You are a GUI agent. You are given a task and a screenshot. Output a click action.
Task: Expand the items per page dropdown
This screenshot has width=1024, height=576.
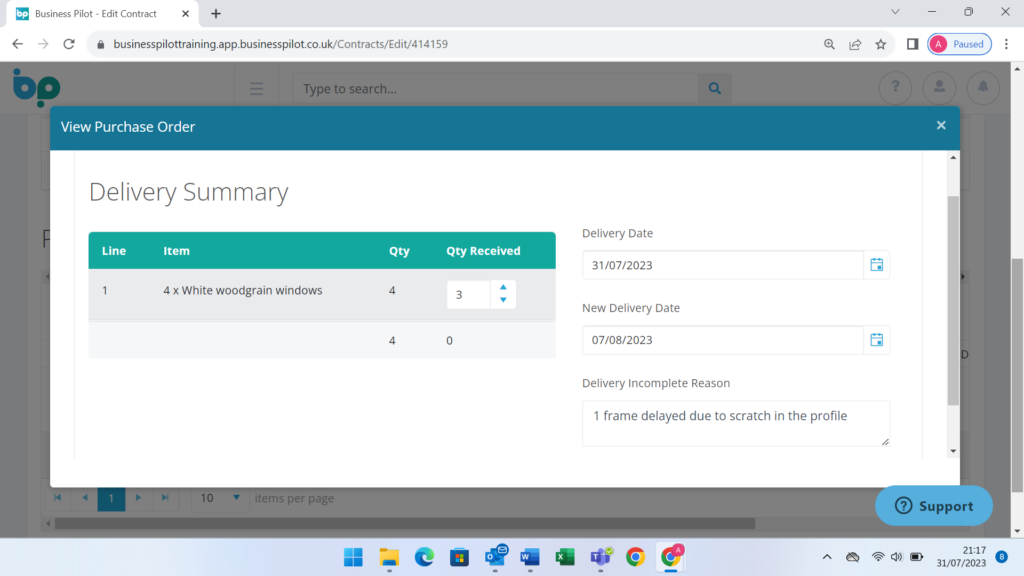tap(237, 498)
